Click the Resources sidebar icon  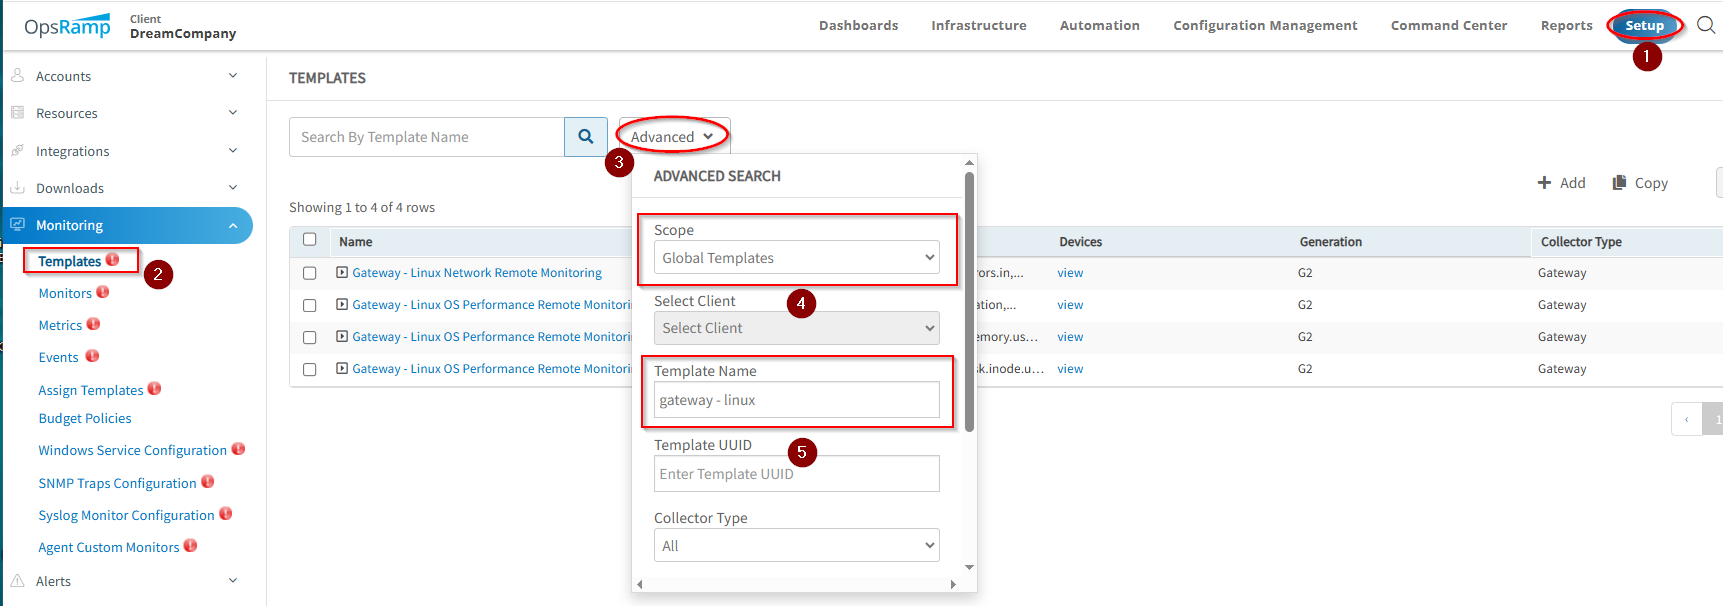pyautogui.click(x=17, y=113)
